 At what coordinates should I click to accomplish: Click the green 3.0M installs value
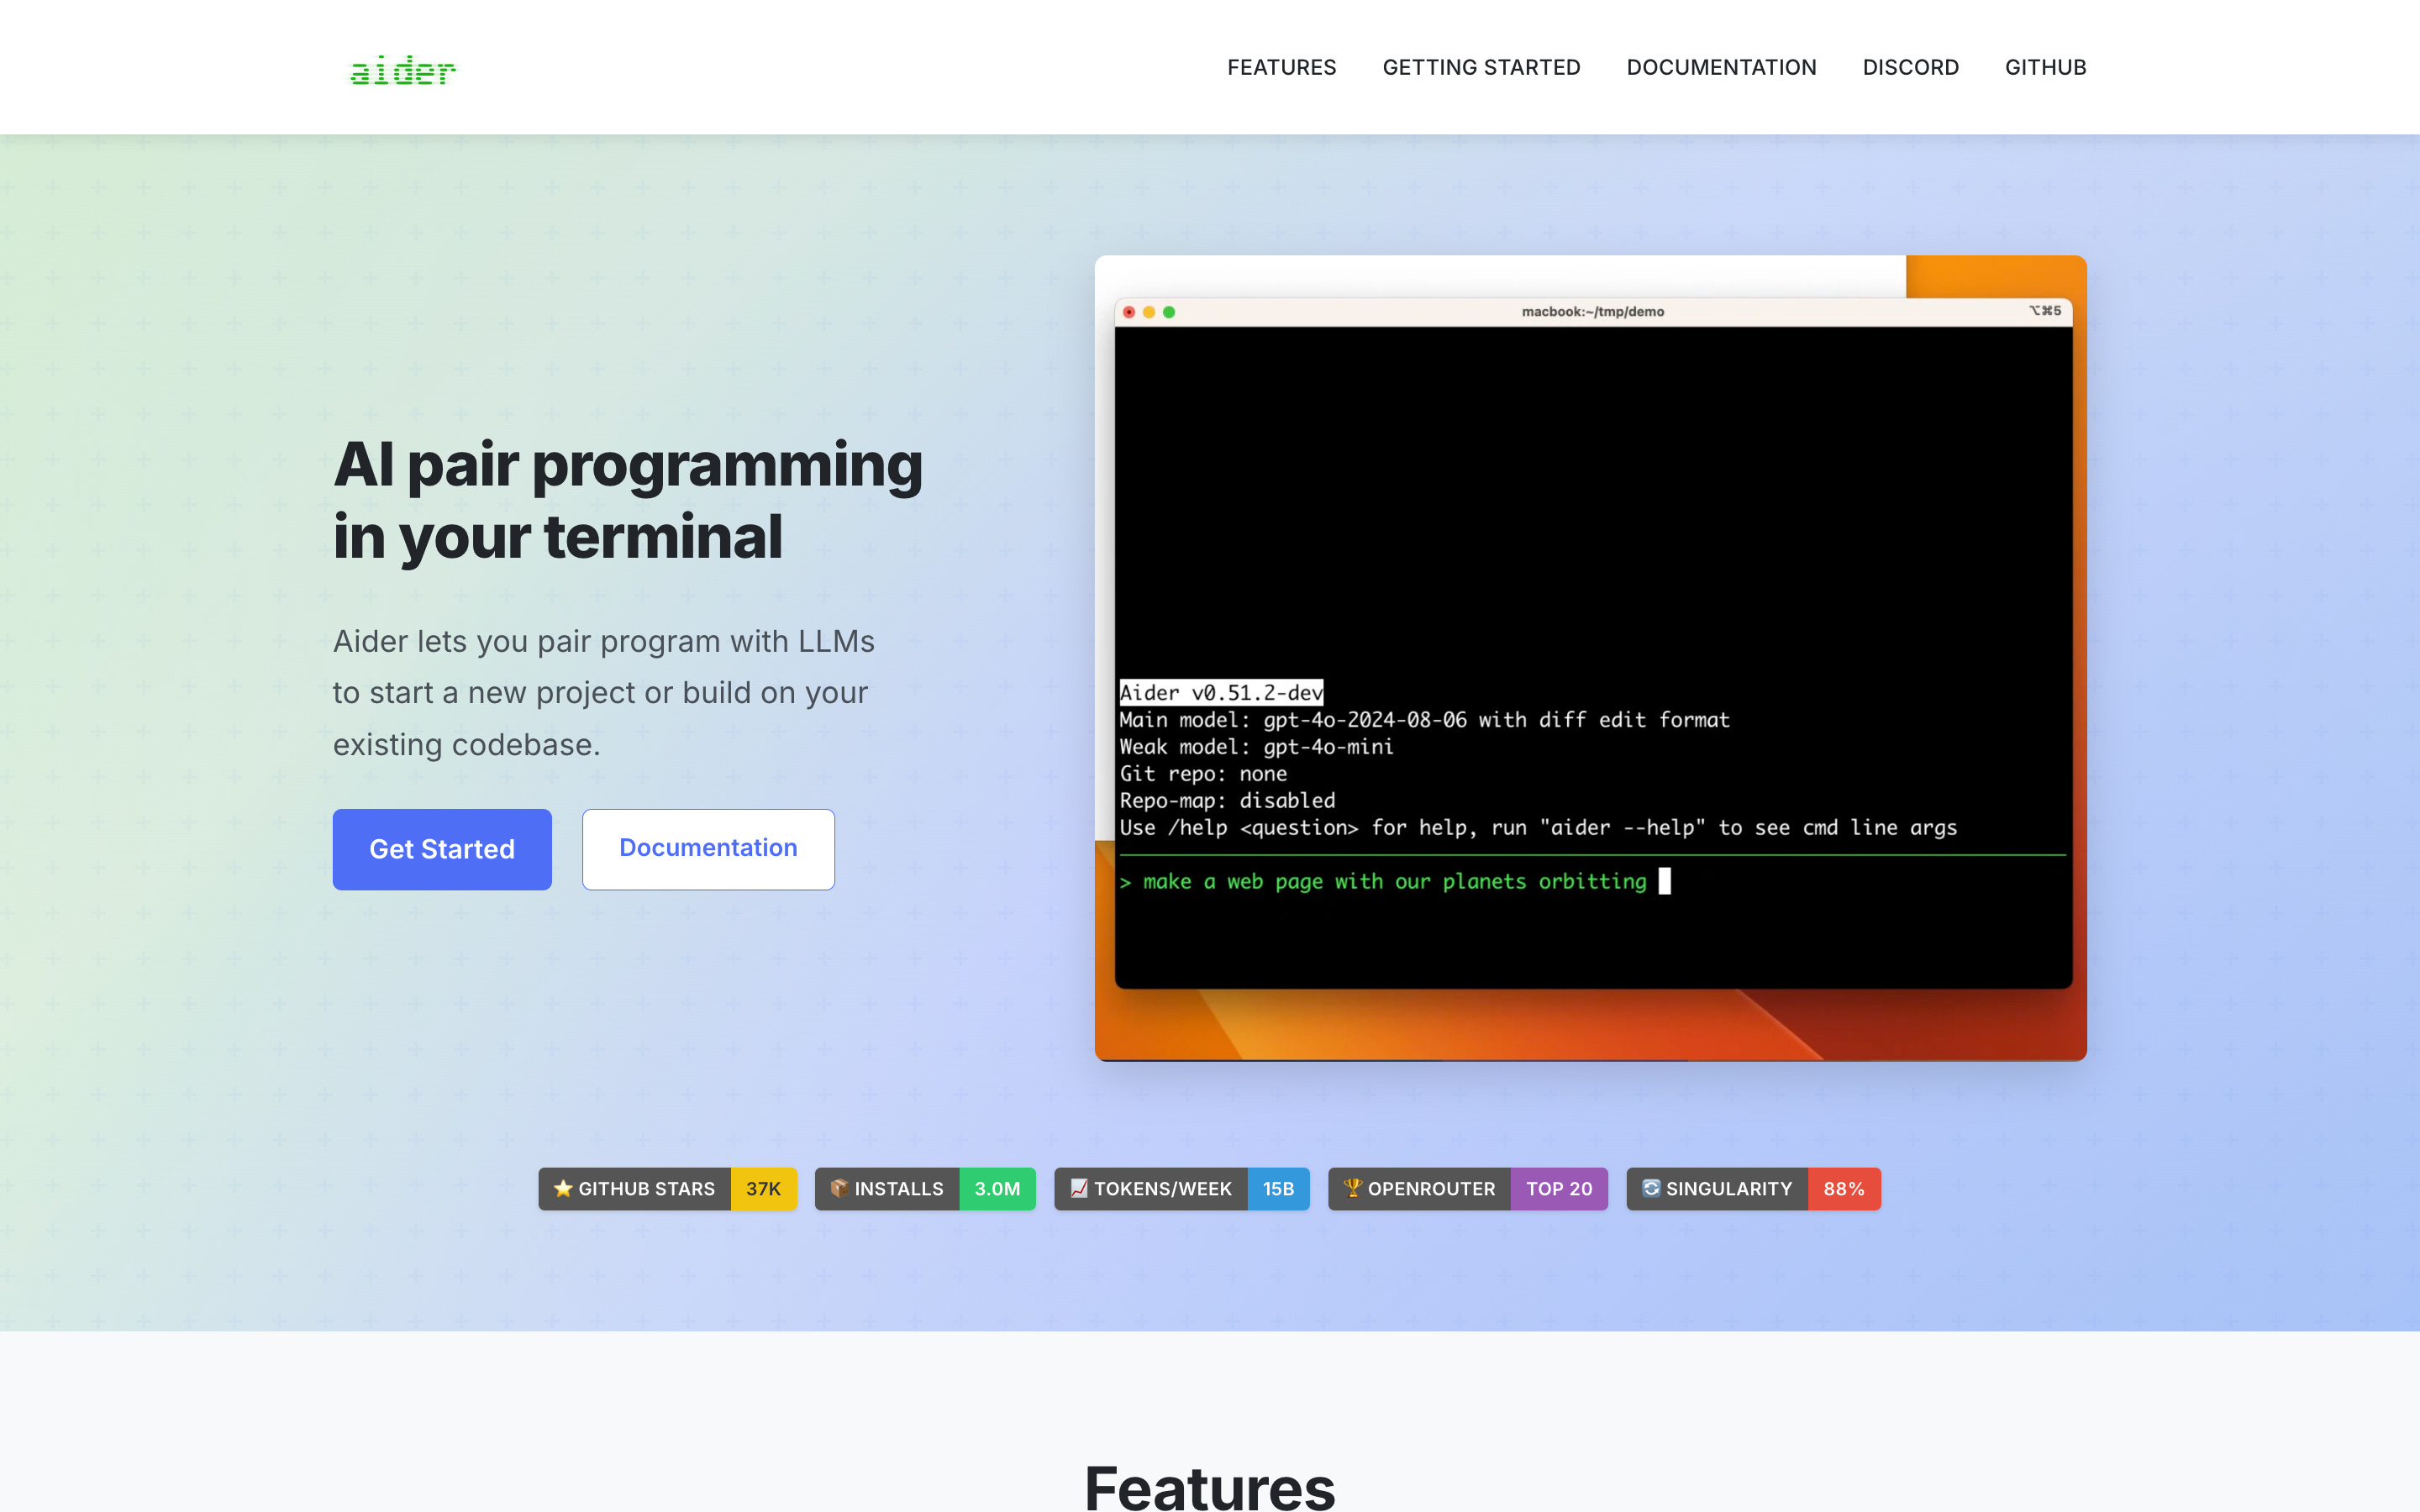(997, 1189)
